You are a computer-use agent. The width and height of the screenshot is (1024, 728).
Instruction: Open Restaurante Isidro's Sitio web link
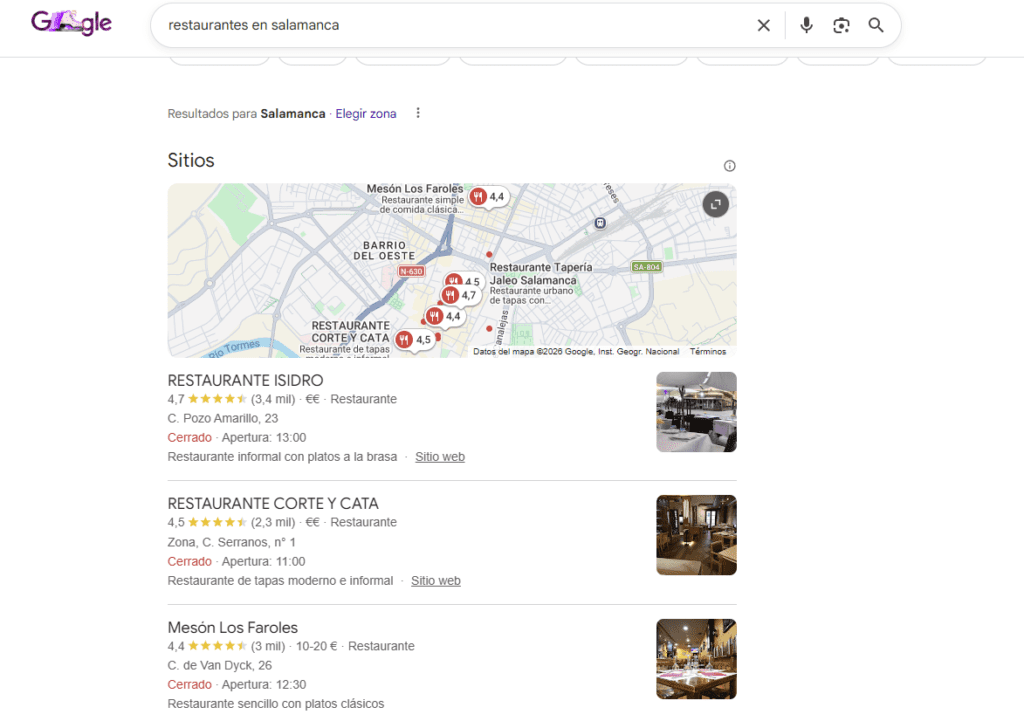(x=440, y=456)
